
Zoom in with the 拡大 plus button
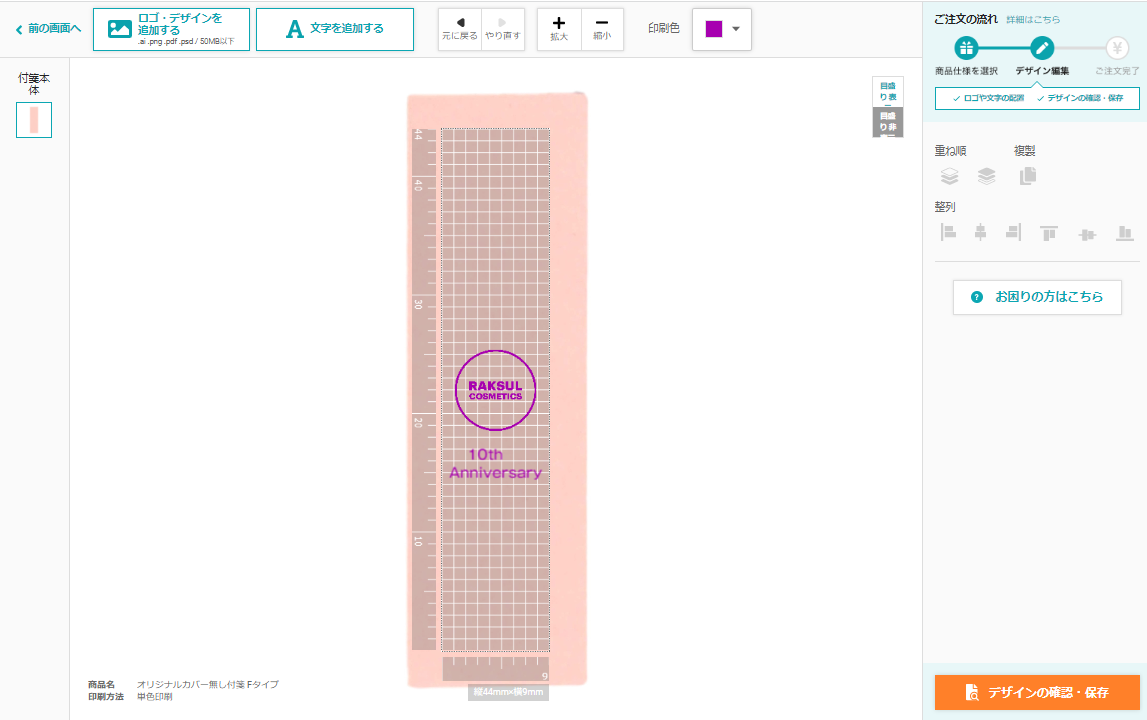(x=559, y=29)
